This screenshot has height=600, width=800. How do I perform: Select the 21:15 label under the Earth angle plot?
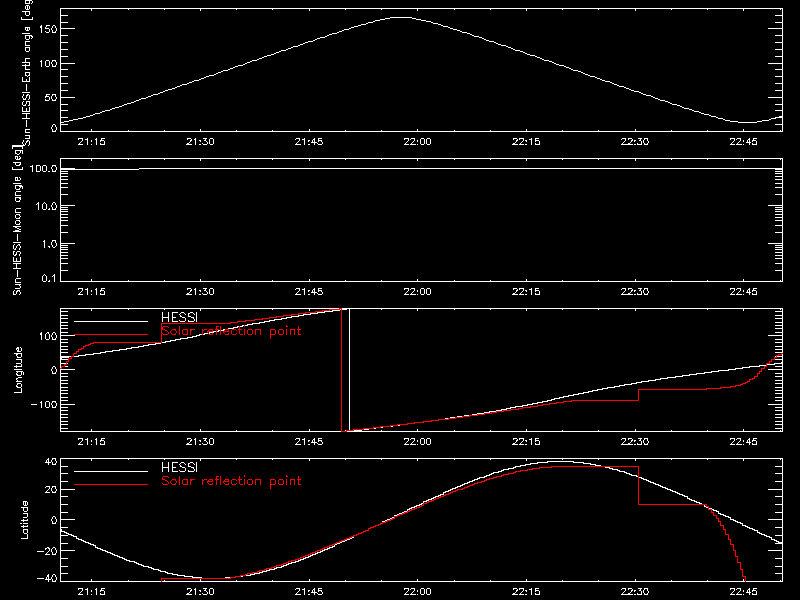(x=91, y=142)
